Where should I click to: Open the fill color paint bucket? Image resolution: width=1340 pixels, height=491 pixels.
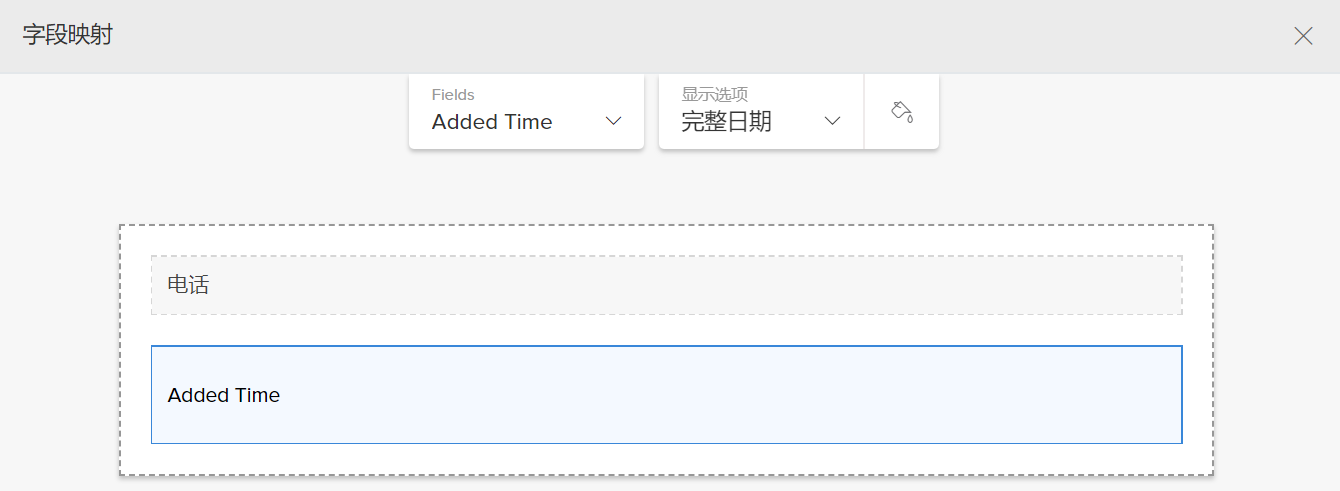(x=901, y=111)
